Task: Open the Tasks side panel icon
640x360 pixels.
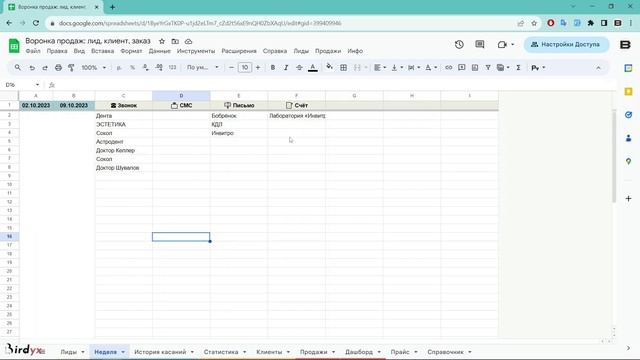Action: [x=629, y=115]
